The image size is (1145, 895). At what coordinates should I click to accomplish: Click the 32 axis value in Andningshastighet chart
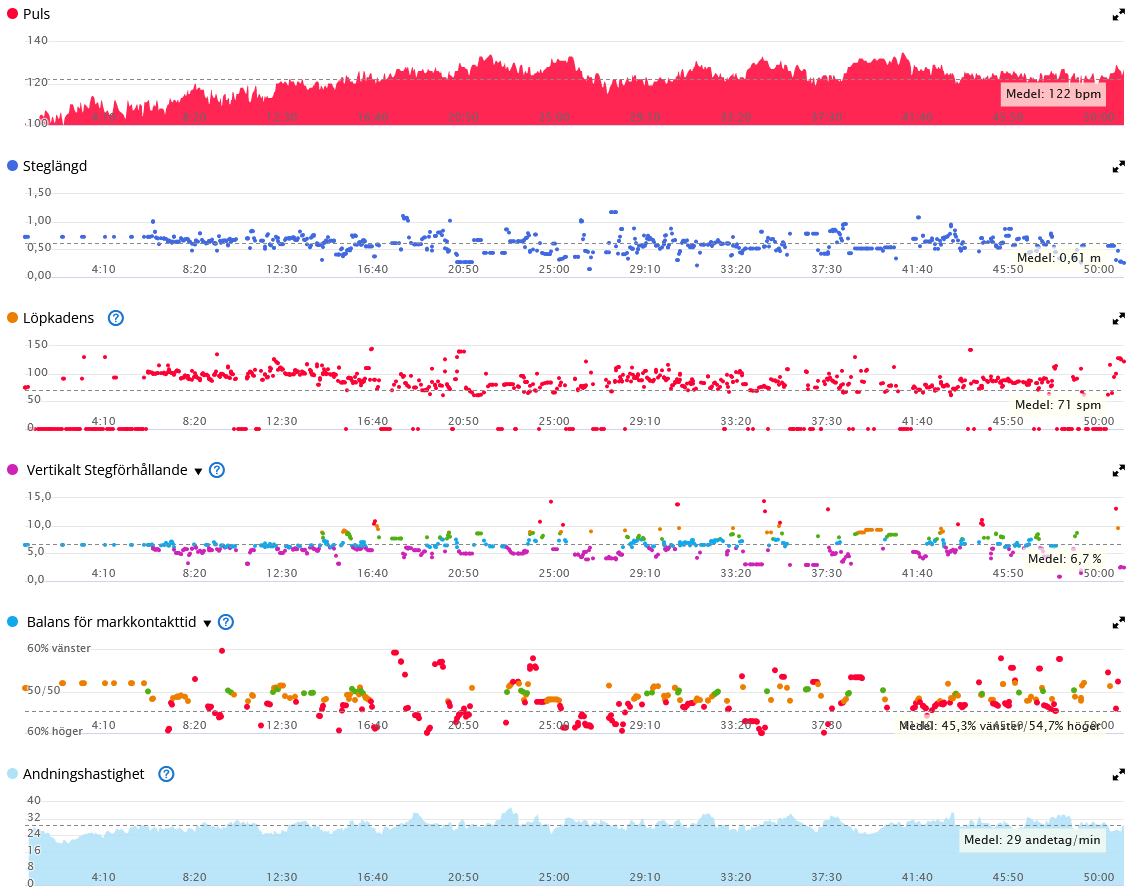[34, 817]
